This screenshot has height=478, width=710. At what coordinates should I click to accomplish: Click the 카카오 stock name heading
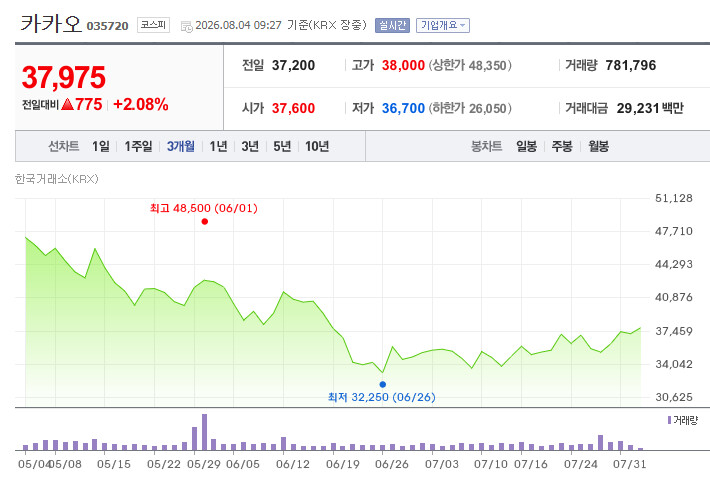(x=50, y=24)
